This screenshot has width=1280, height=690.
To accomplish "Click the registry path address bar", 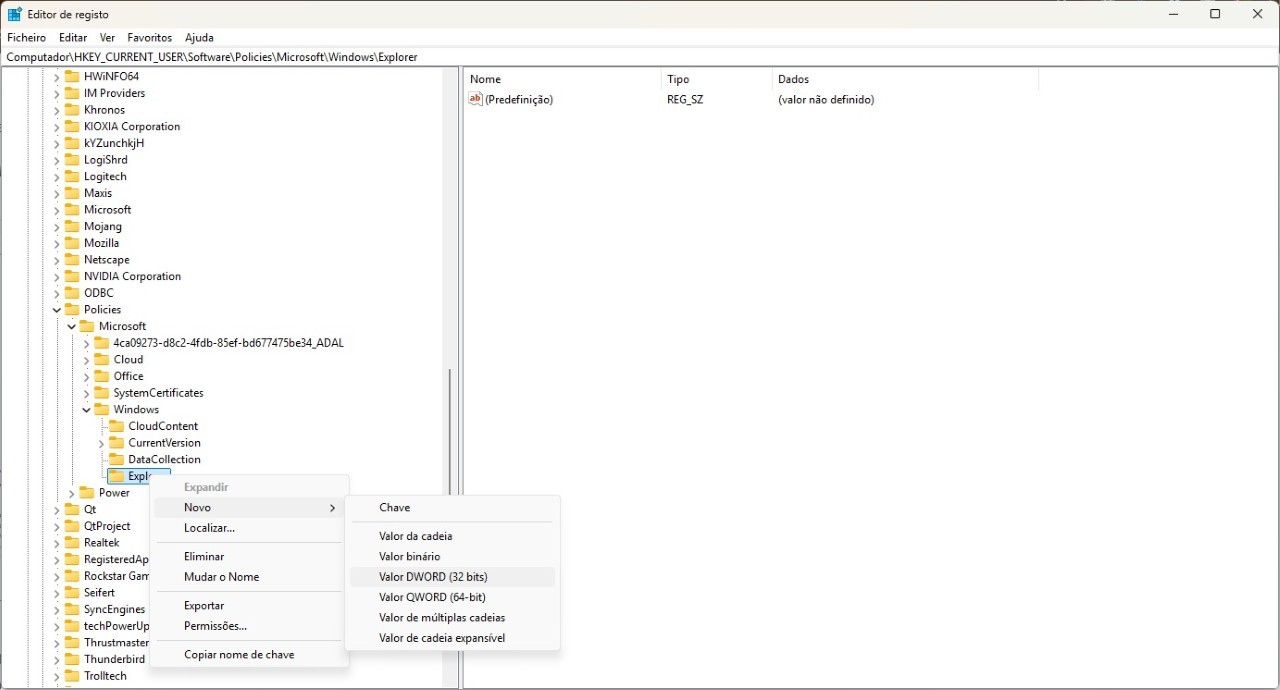I will (640, 57).
